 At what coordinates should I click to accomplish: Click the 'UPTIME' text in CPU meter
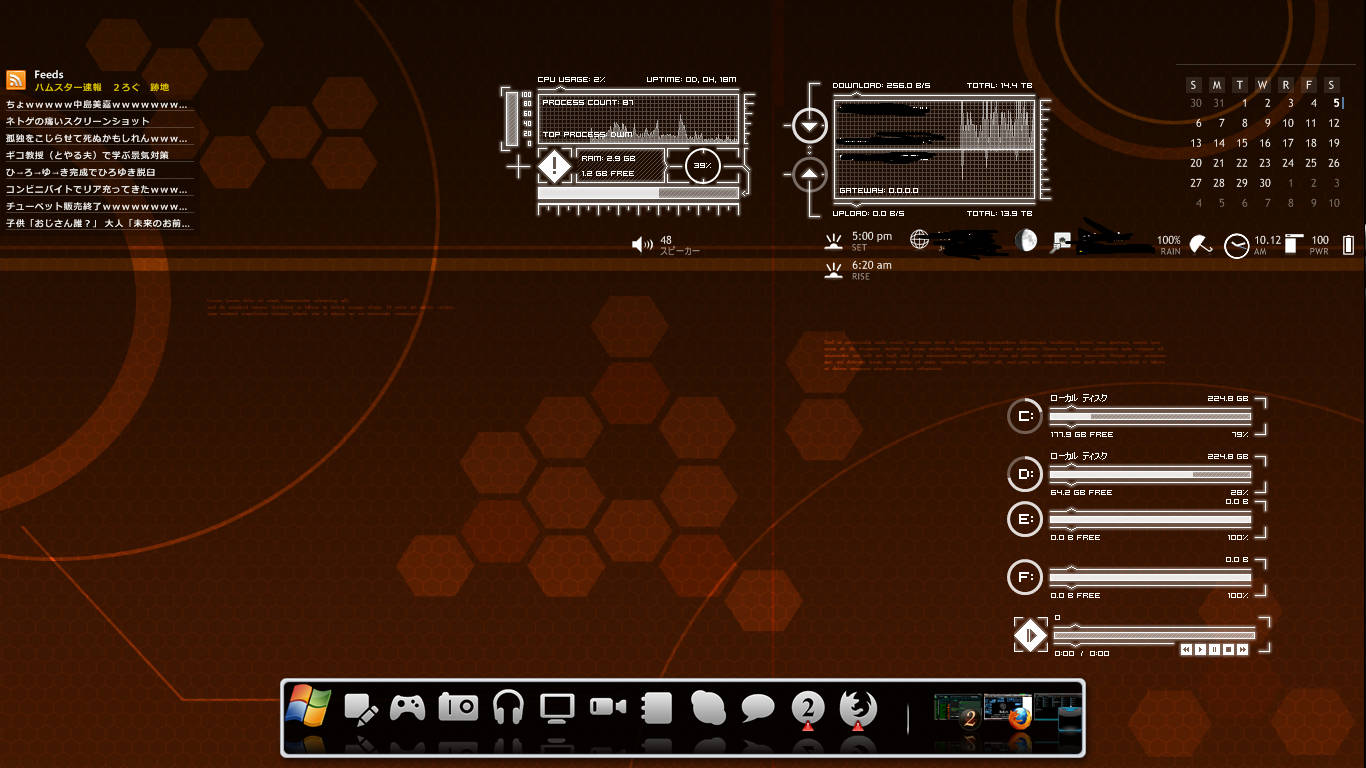pyautogui.click(x=692, y=80)
